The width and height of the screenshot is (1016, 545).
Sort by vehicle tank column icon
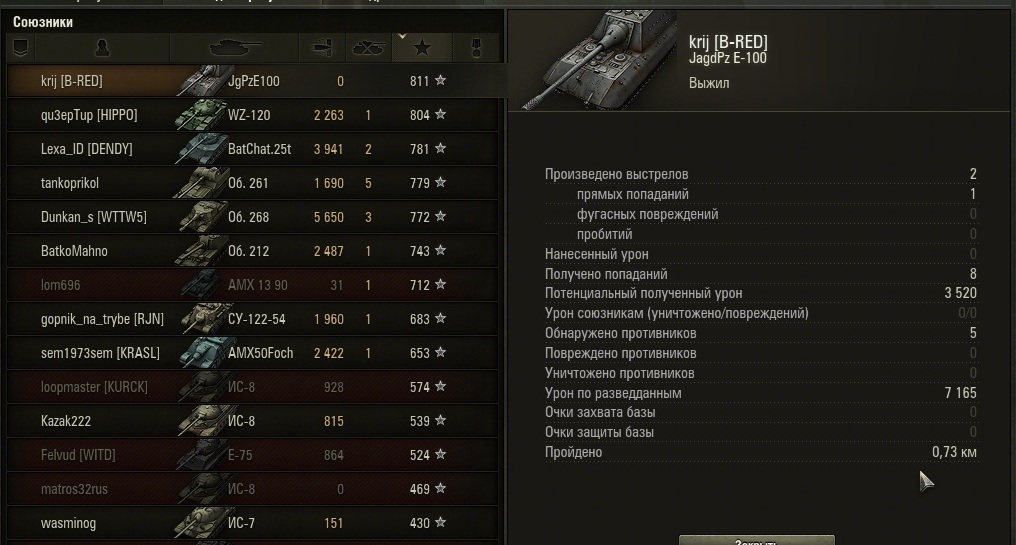(234, 48)
